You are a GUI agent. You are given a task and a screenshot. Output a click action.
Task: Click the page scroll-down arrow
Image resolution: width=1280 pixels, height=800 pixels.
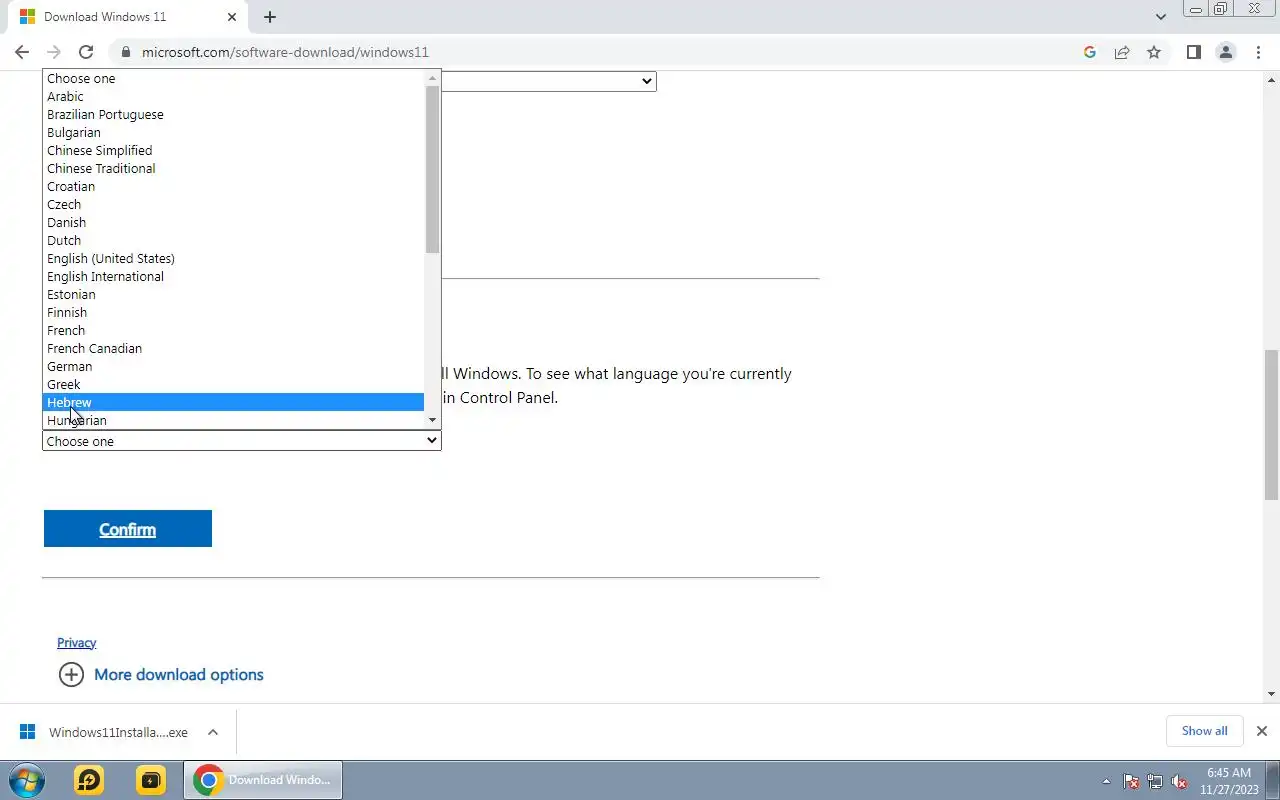1271,694
